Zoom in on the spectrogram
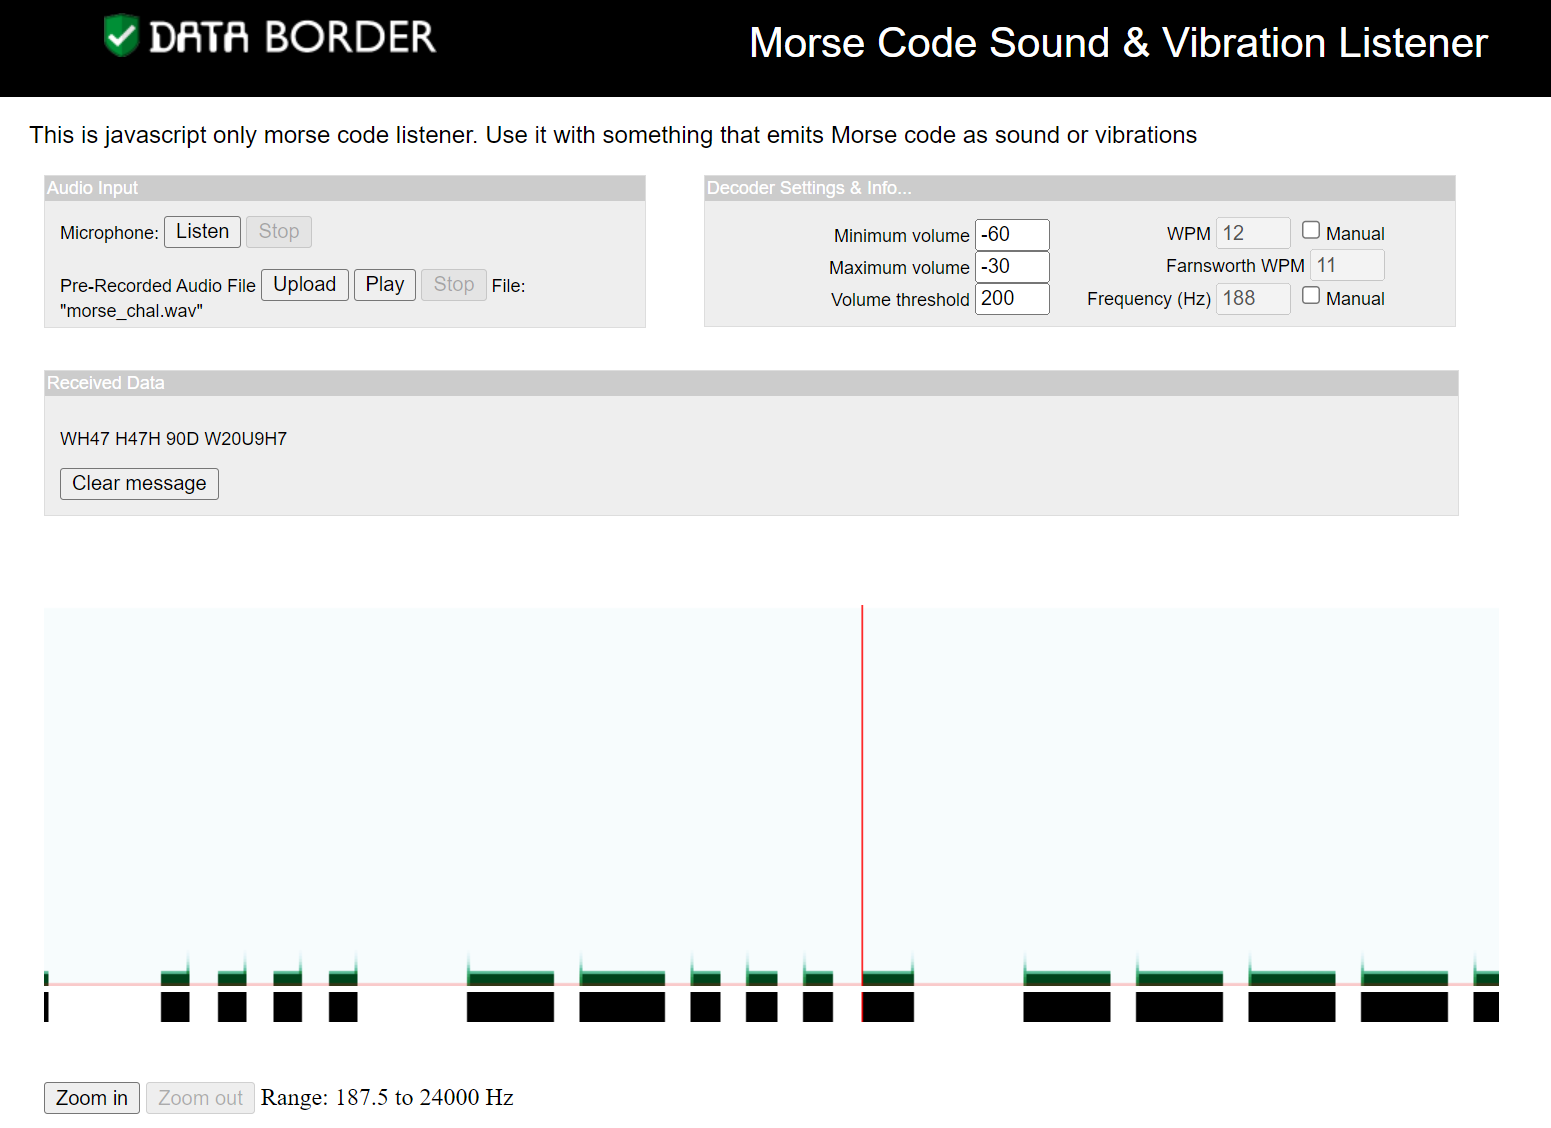 (91, 1098)
